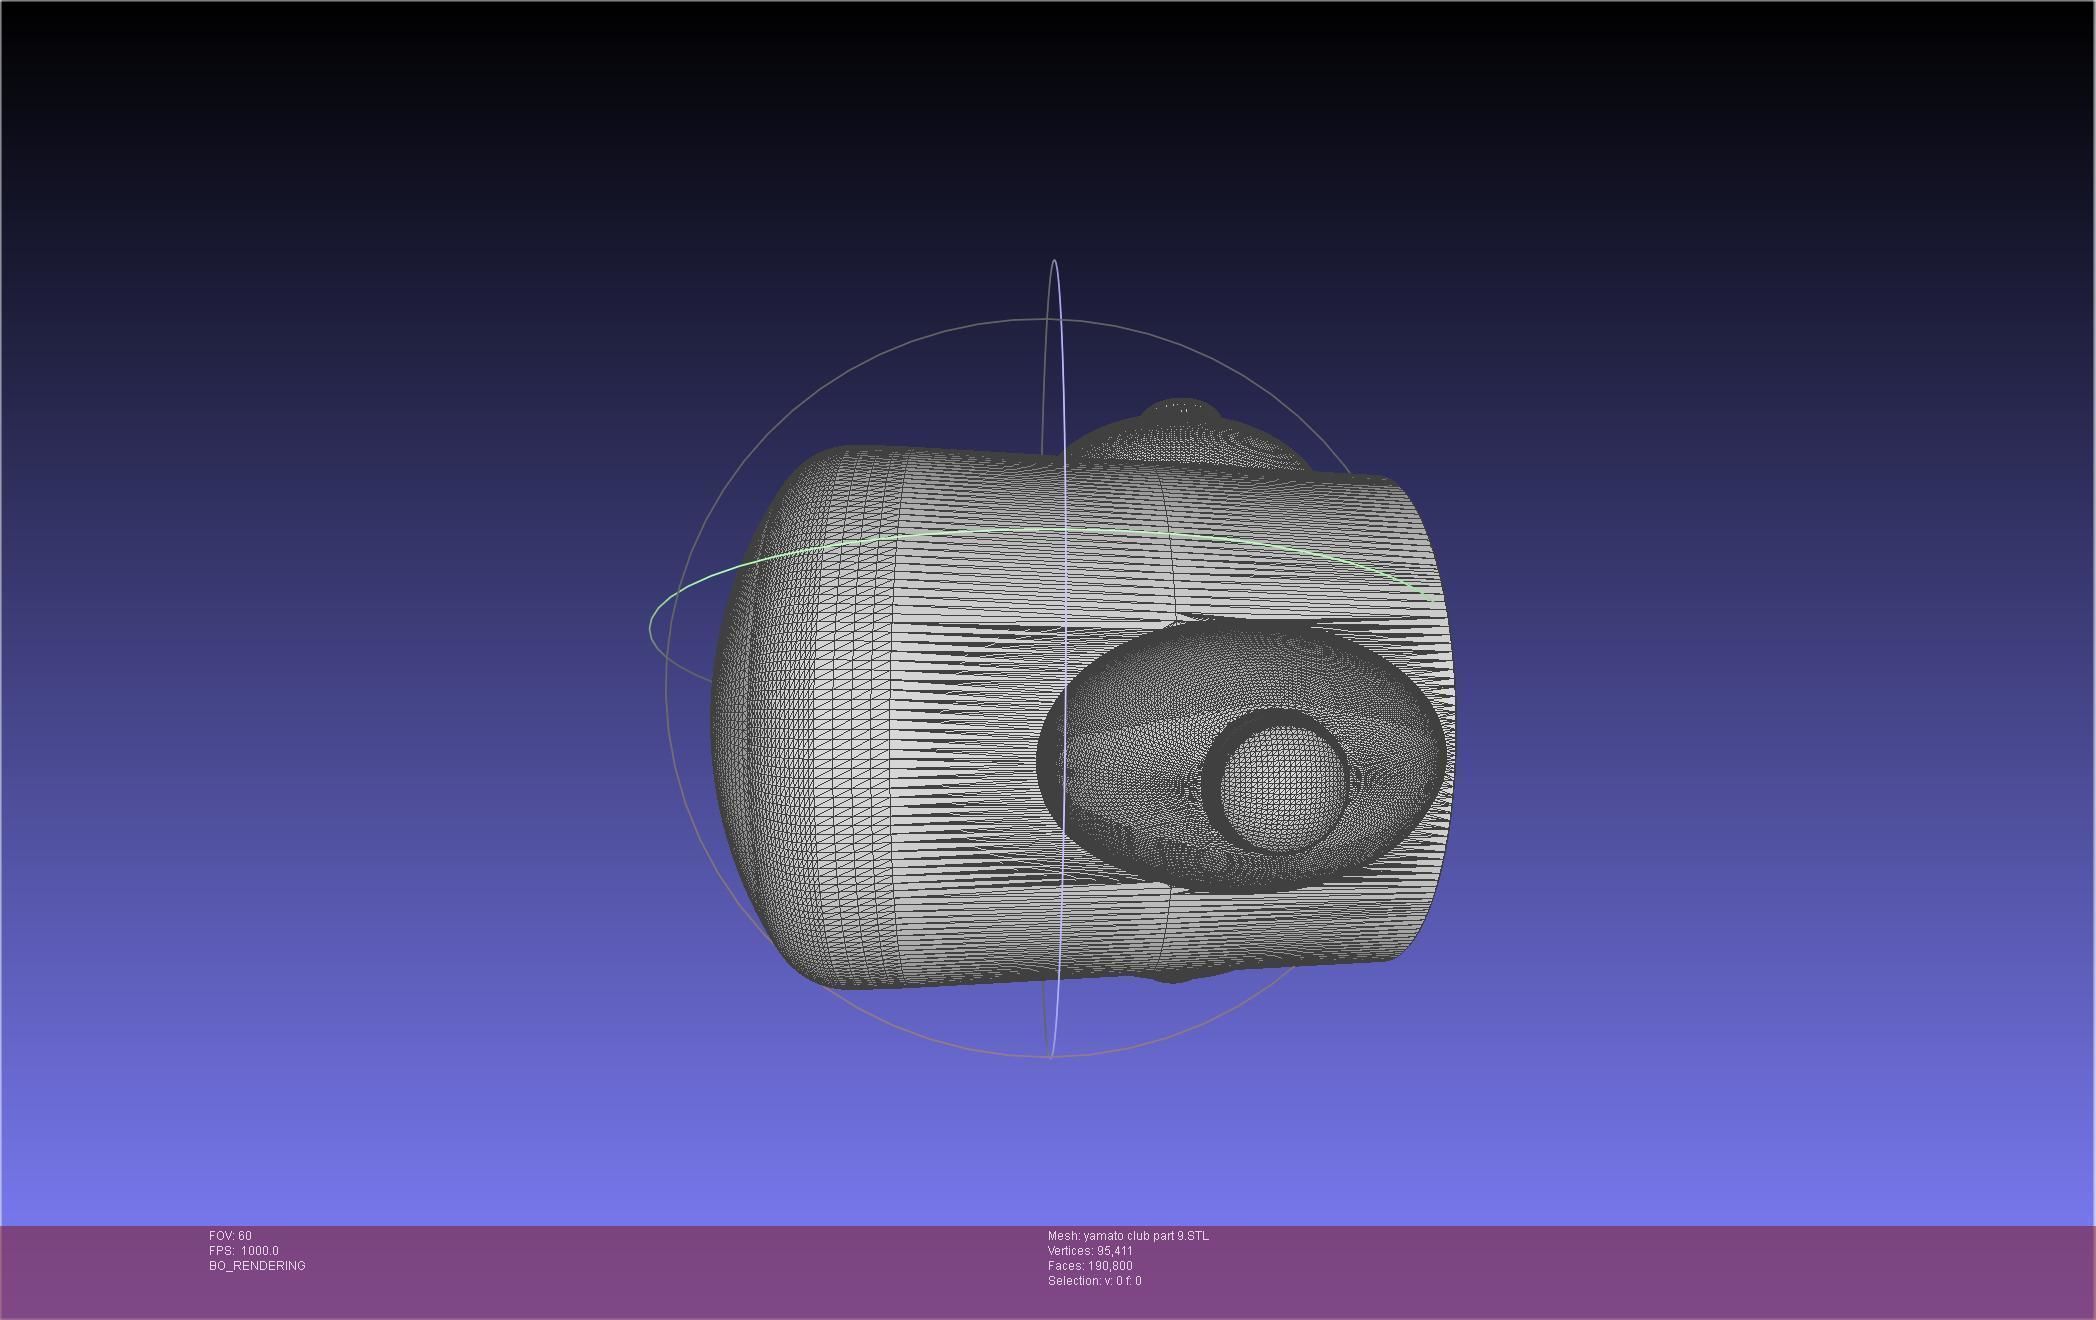This screenshot has width=2096, height=1320.
Task: Click the Faces: 190,800 text
Action: [x=1090, y=1266]
